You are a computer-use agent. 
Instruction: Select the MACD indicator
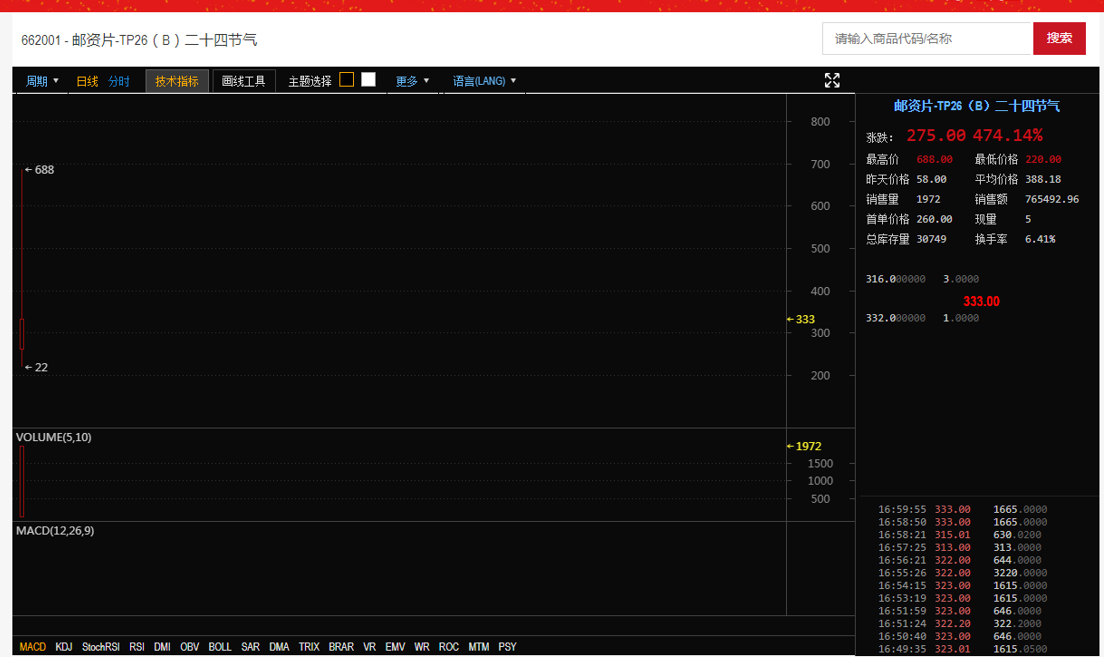pyautogui.click(x=32, y=646)
